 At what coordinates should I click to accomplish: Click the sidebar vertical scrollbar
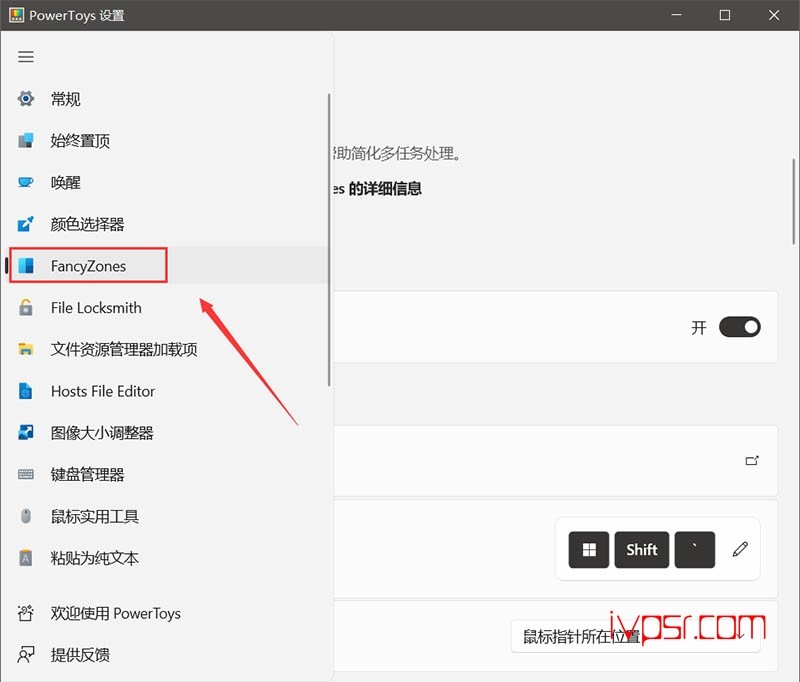(x=329, y=240)
